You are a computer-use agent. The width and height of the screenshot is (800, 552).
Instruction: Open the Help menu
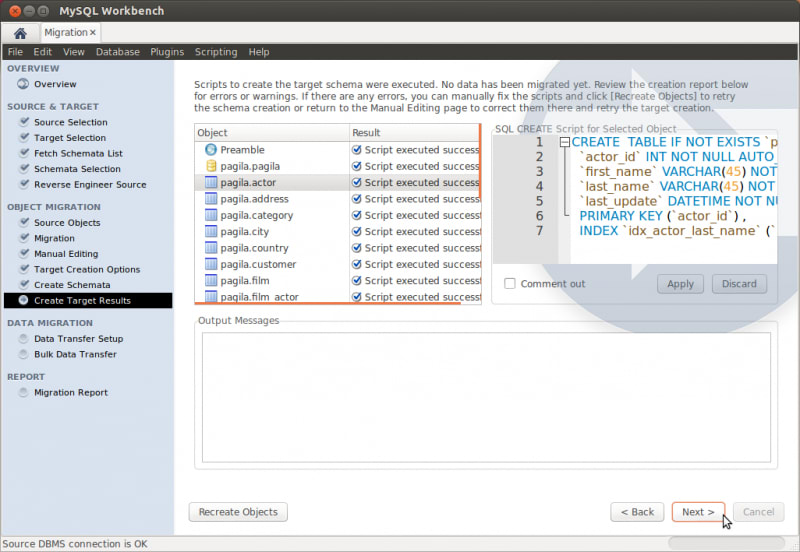click(x=259, y=52)
